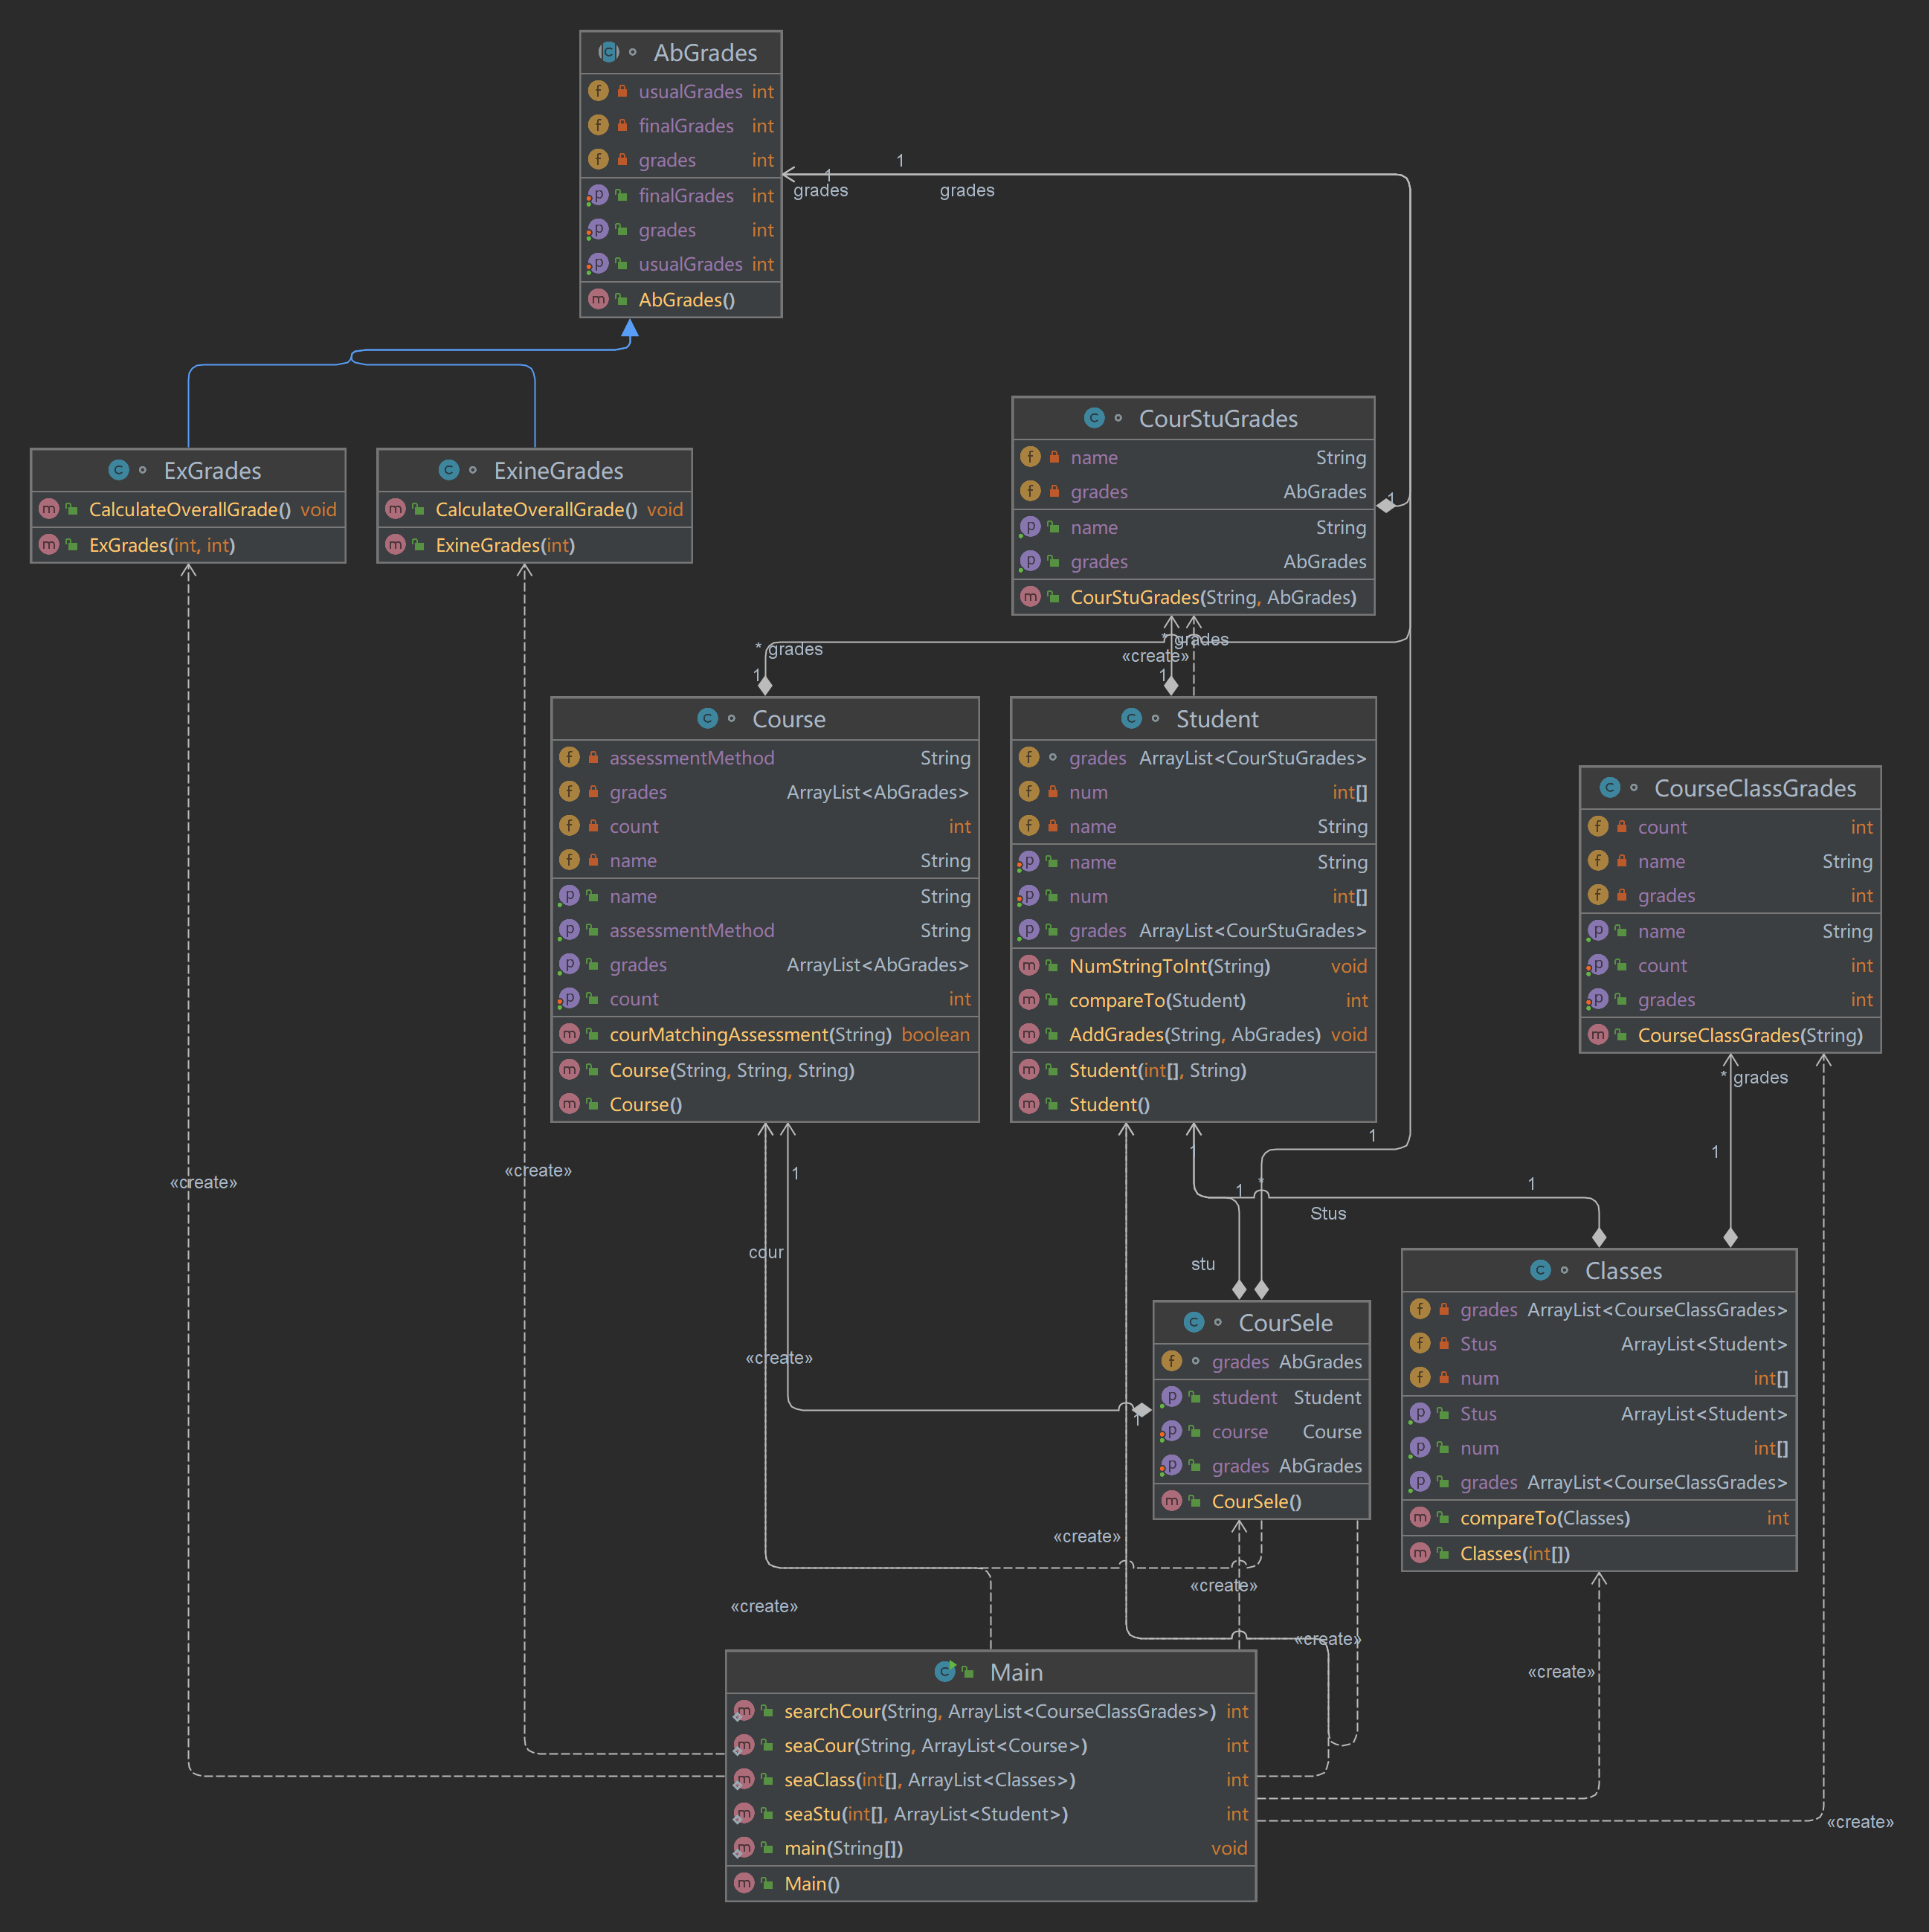Click the class icon beside ExineGrades title

click(448, 470)
